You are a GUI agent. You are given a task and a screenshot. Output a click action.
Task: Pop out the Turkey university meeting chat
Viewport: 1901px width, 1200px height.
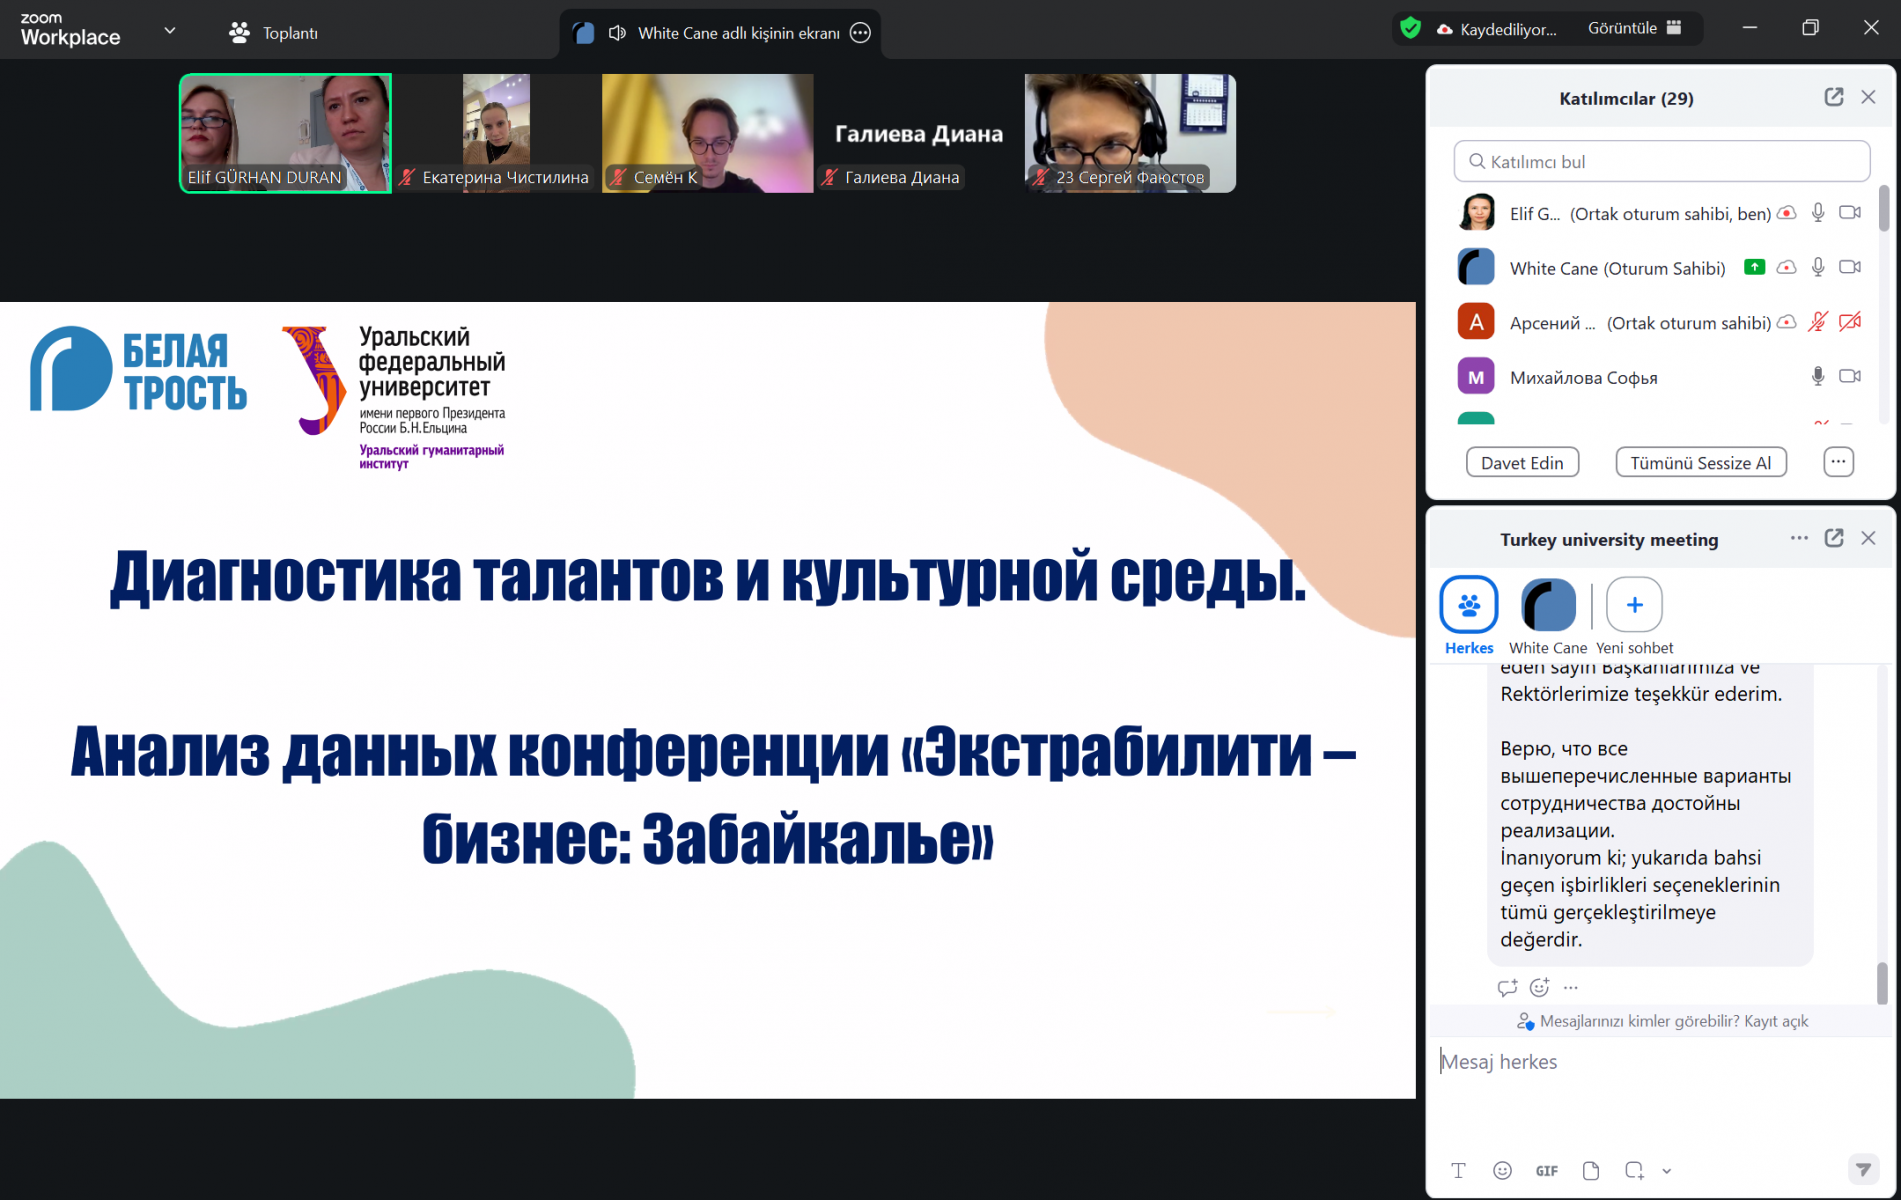pos(1833,538)
